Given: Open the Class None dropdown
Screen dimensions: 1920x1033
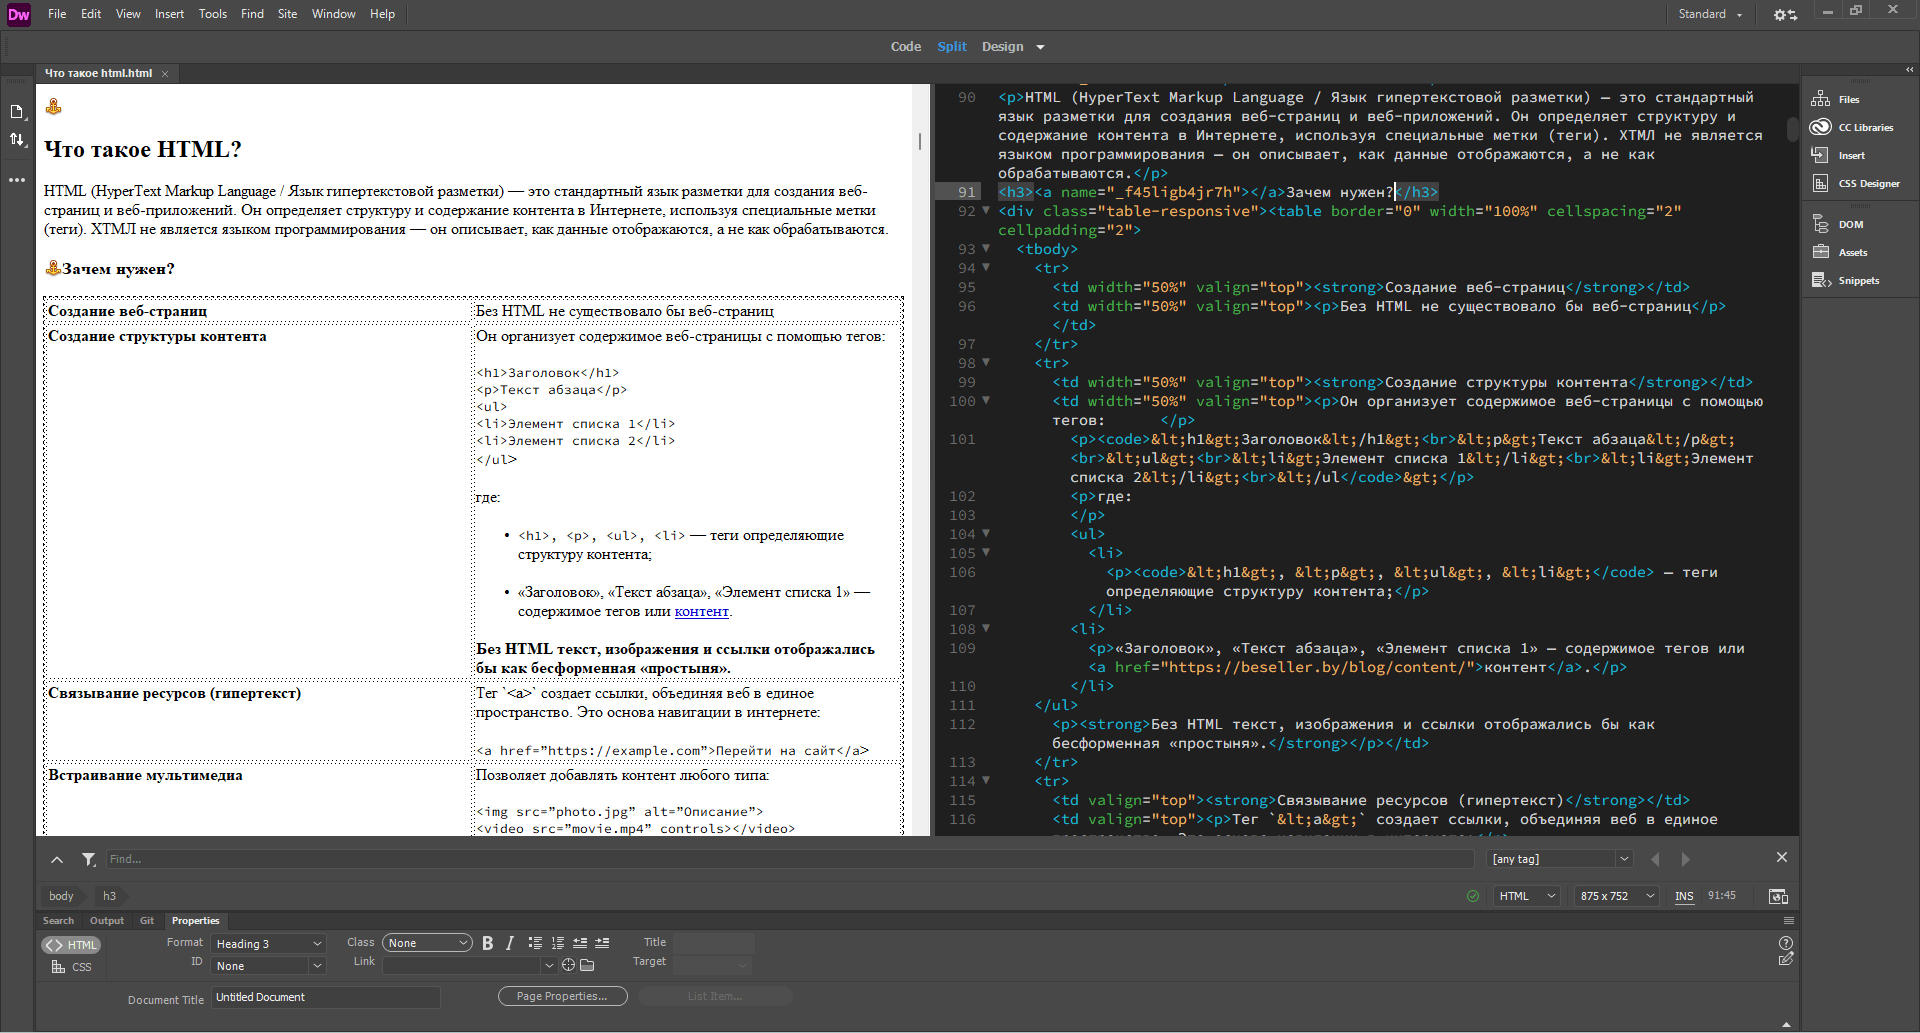Looking at the screenshot, I should (x=427, y=943).
